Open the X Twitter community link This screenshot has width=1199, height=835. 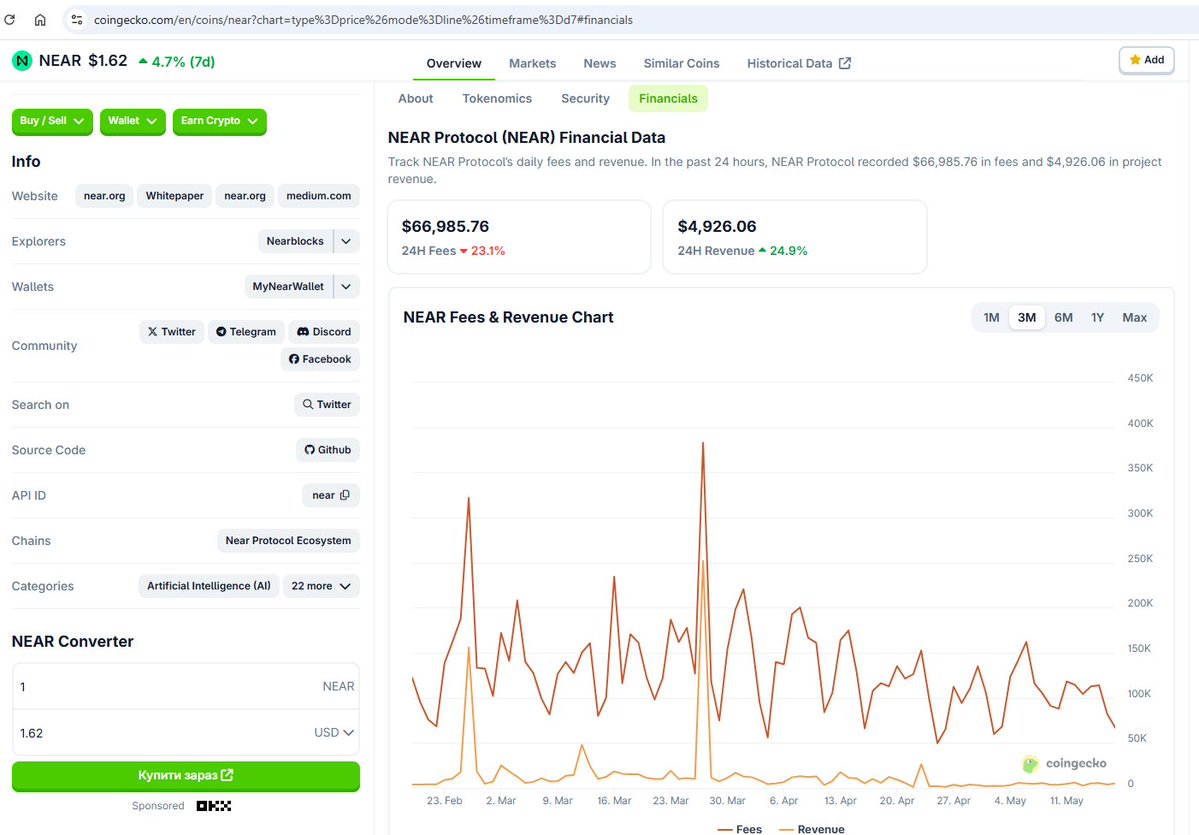point(172,332)
